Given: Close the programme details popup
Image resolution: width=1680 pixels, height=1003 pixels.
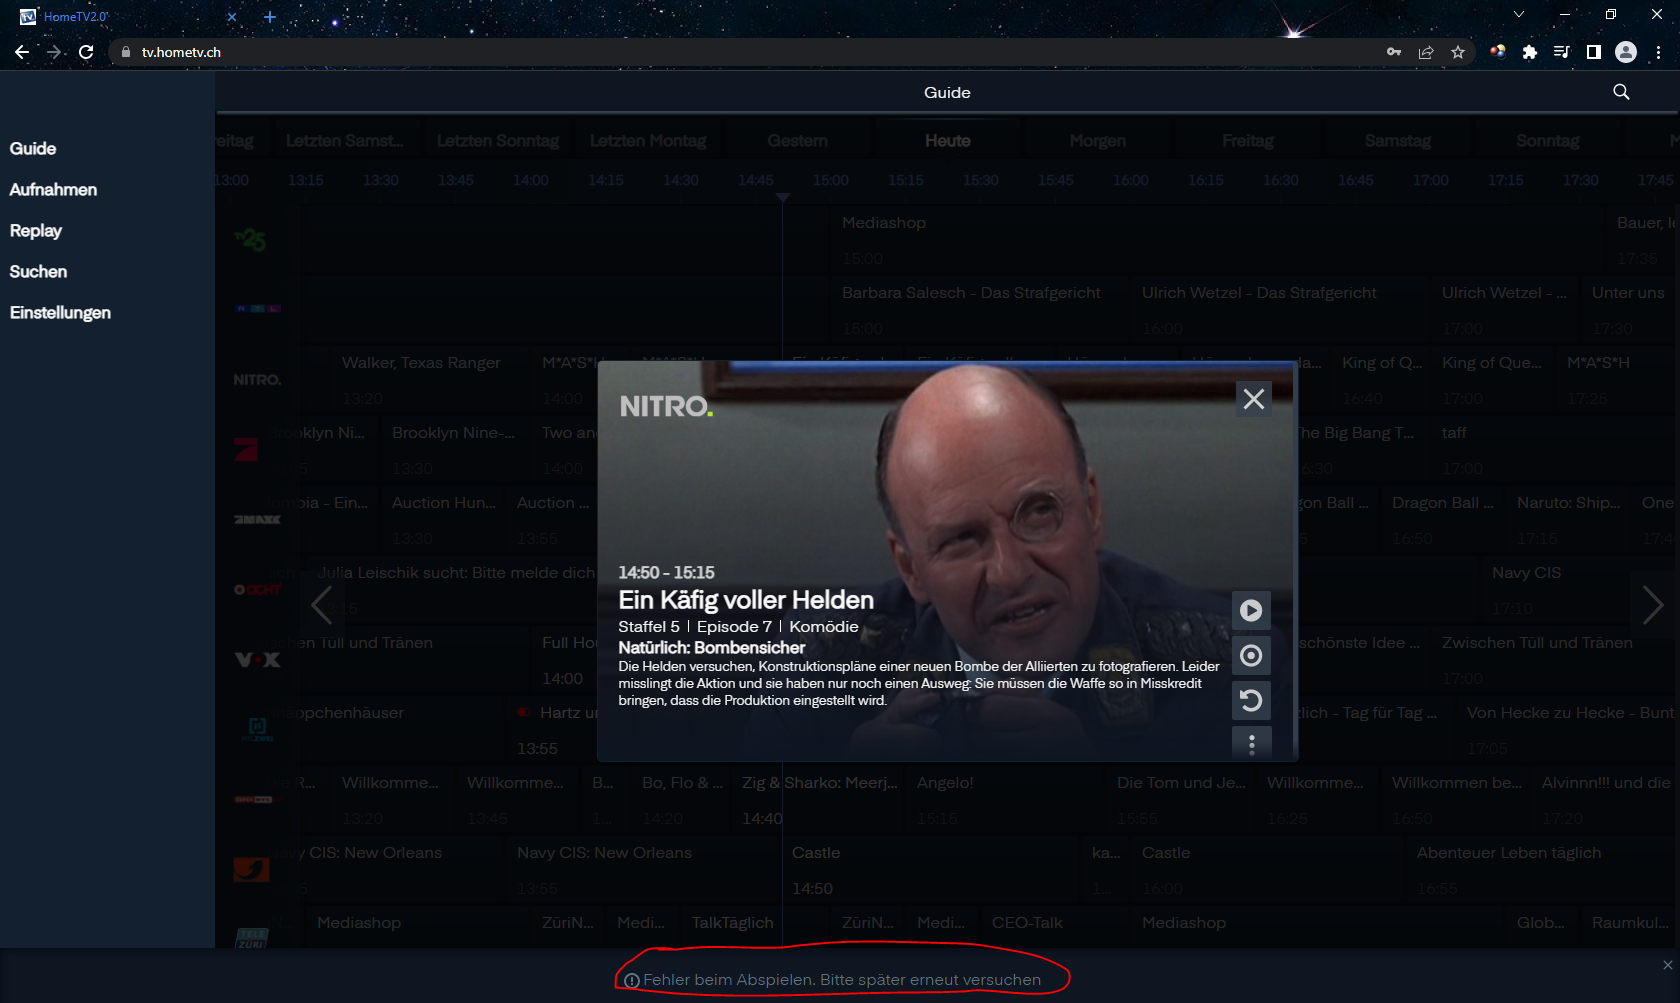Looking at the screenshot, I should tap(1254, 399).
